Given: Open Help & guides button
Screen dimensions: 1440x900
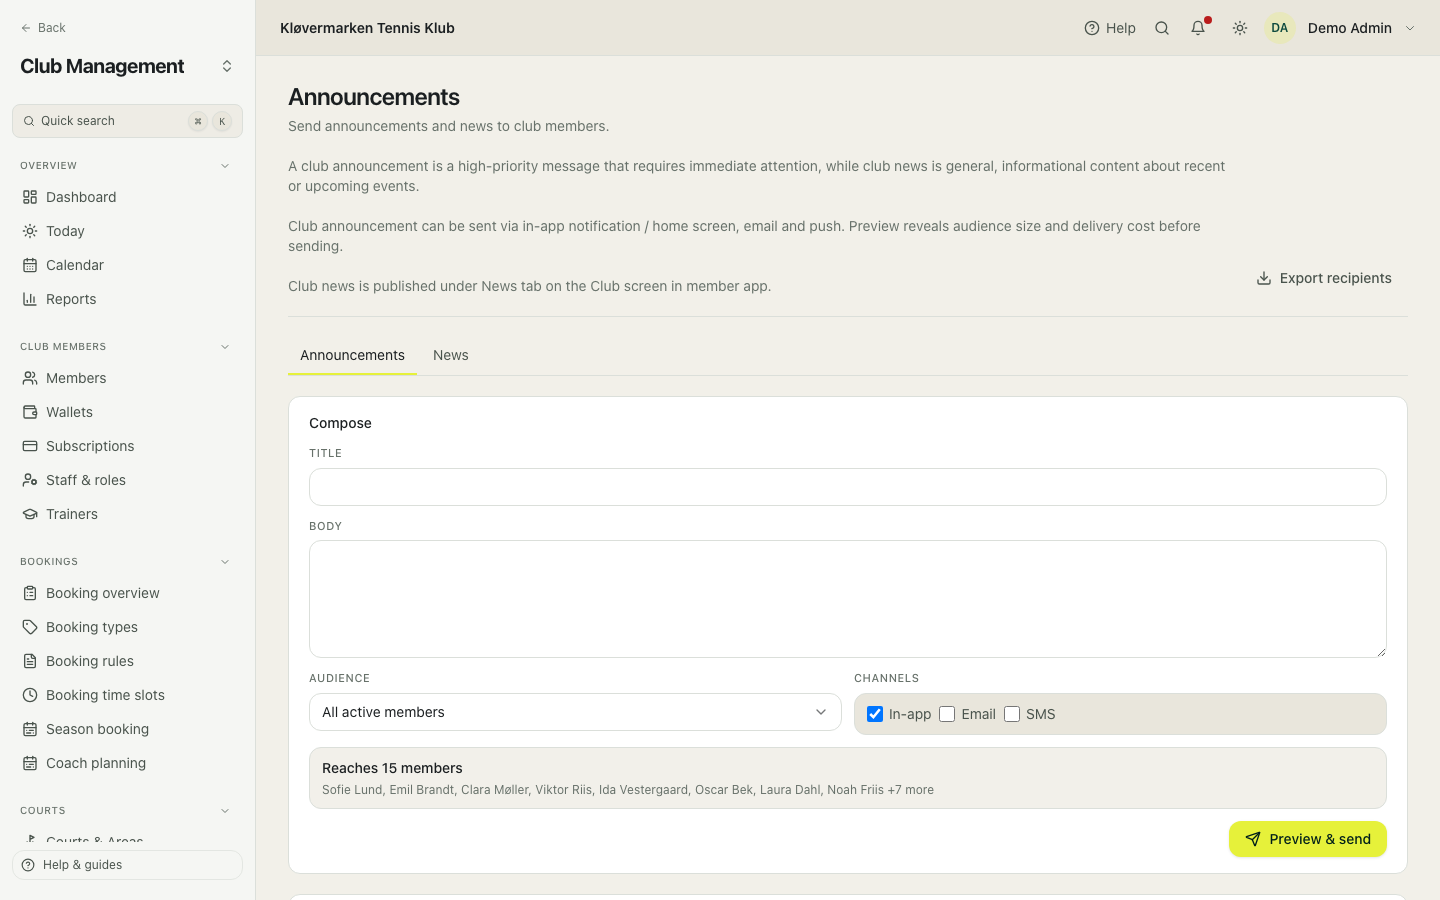Looking at the screenshot, I should tap(127, 865).
